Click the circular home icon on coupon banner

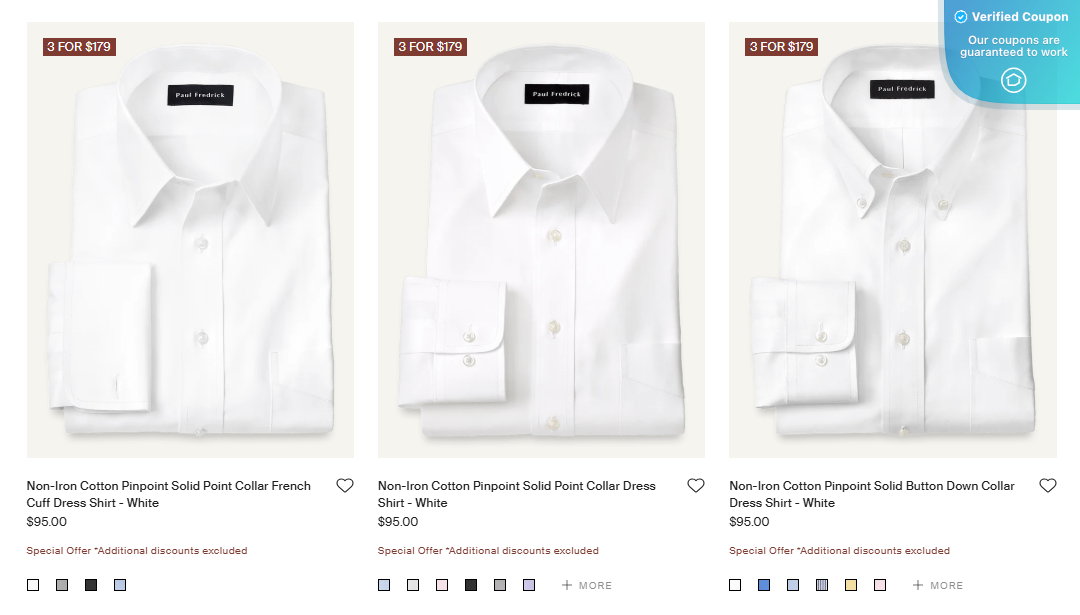pos(1013,80)
